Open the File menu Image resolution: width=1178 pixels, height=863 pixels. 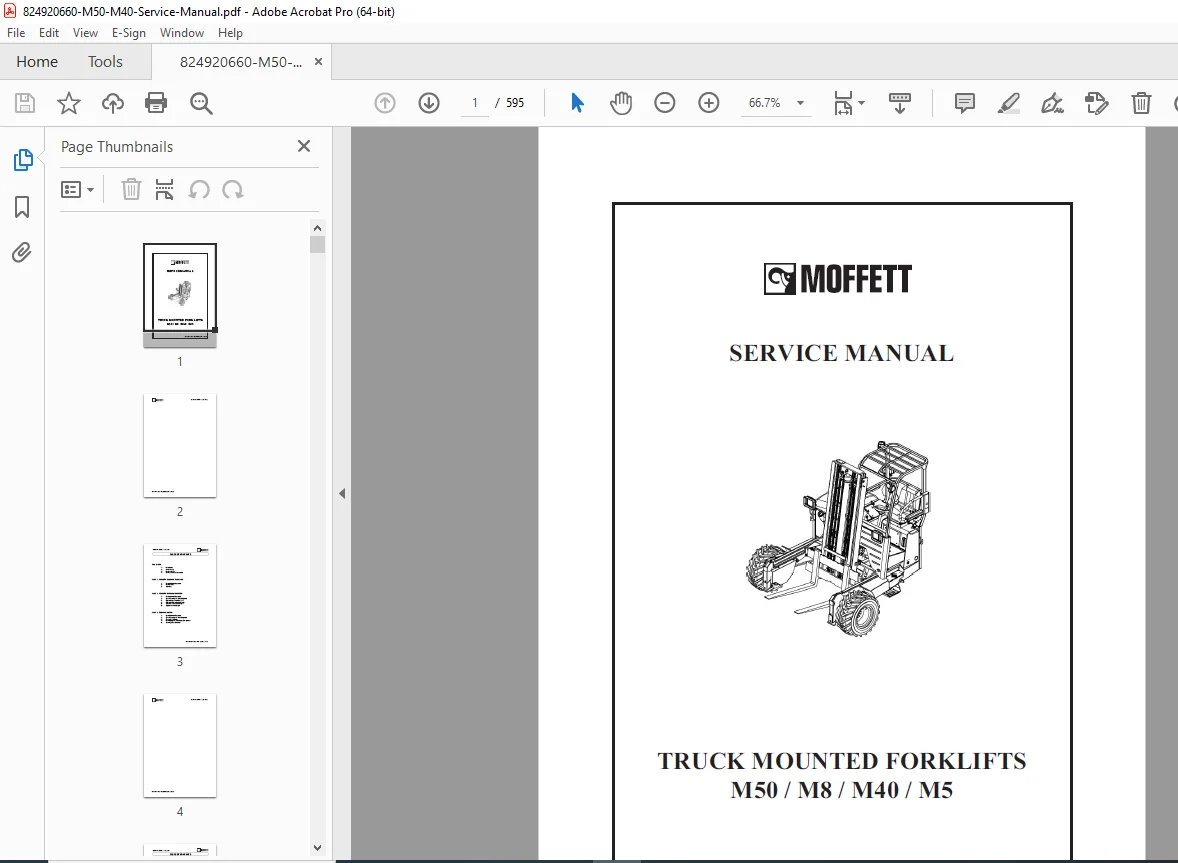point(16,33)
